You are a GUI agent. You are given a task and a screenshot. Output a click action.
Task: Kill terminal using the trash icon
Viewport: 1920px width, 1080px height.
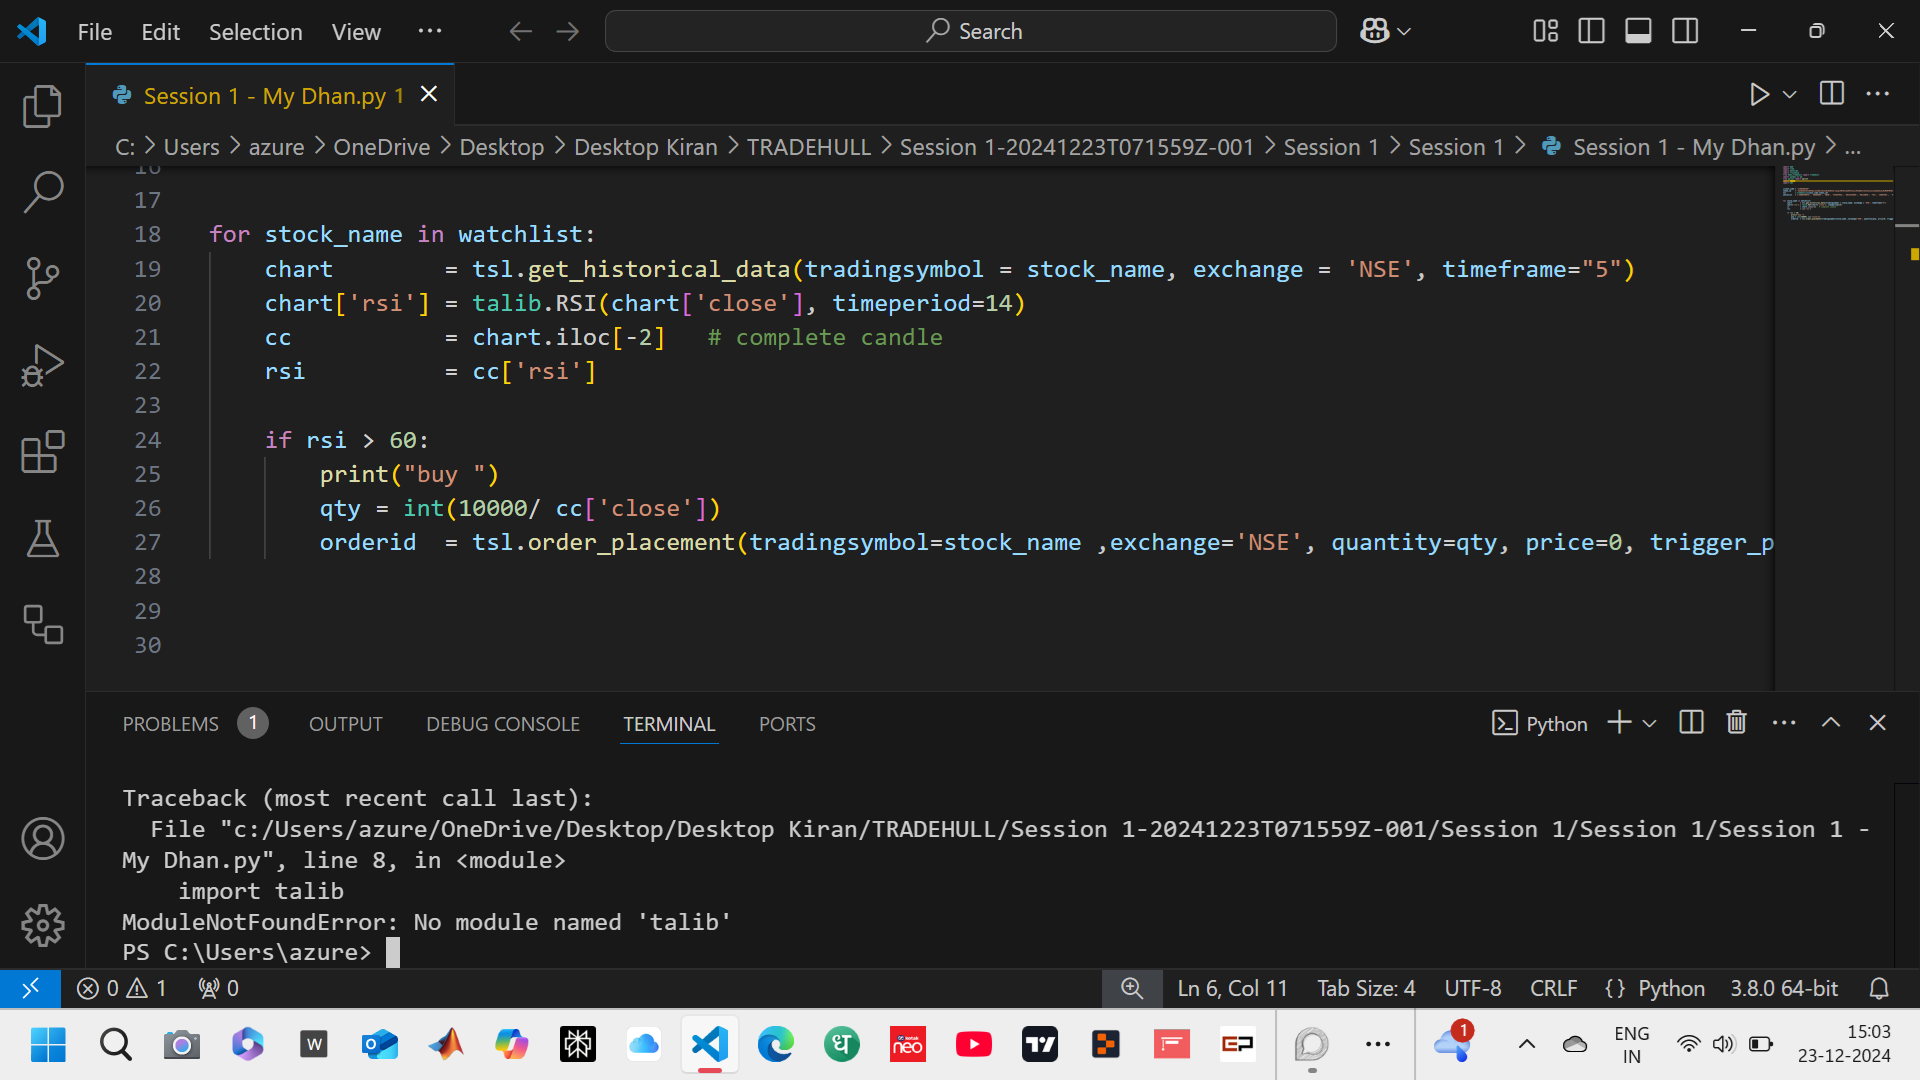(x=1736, y=723)
